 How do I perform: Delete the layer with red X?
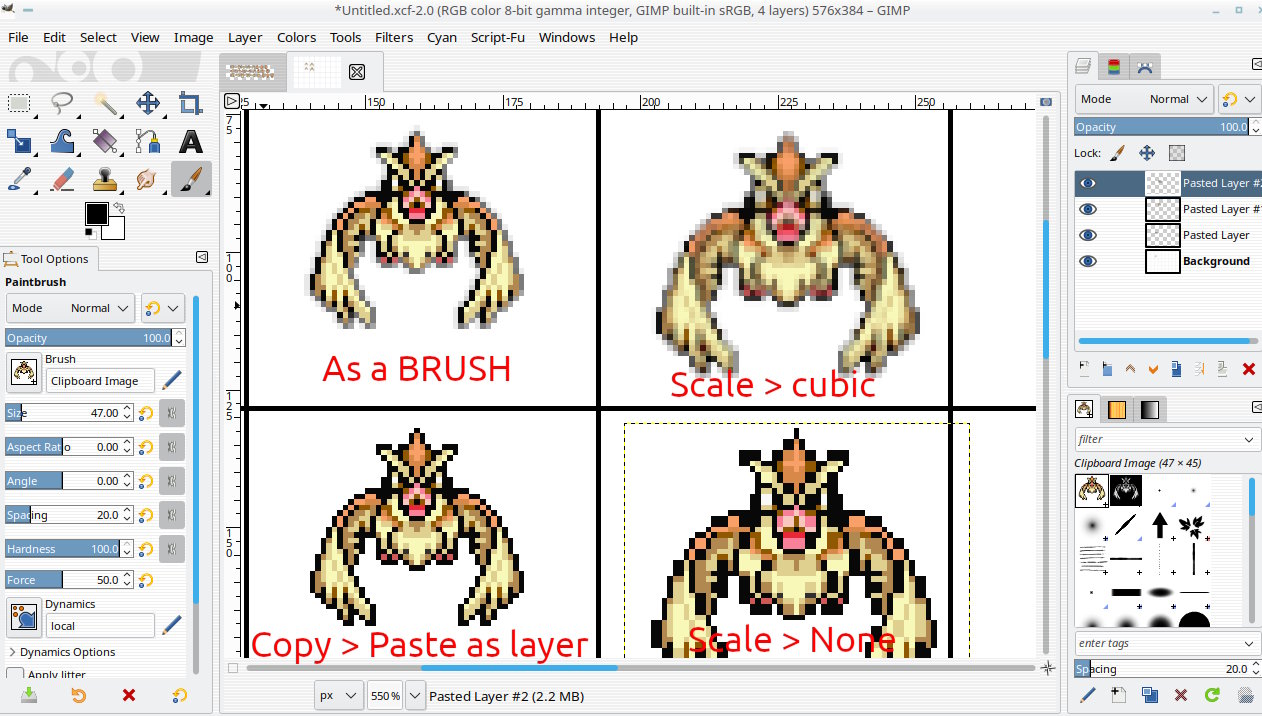coord(1248,369)
